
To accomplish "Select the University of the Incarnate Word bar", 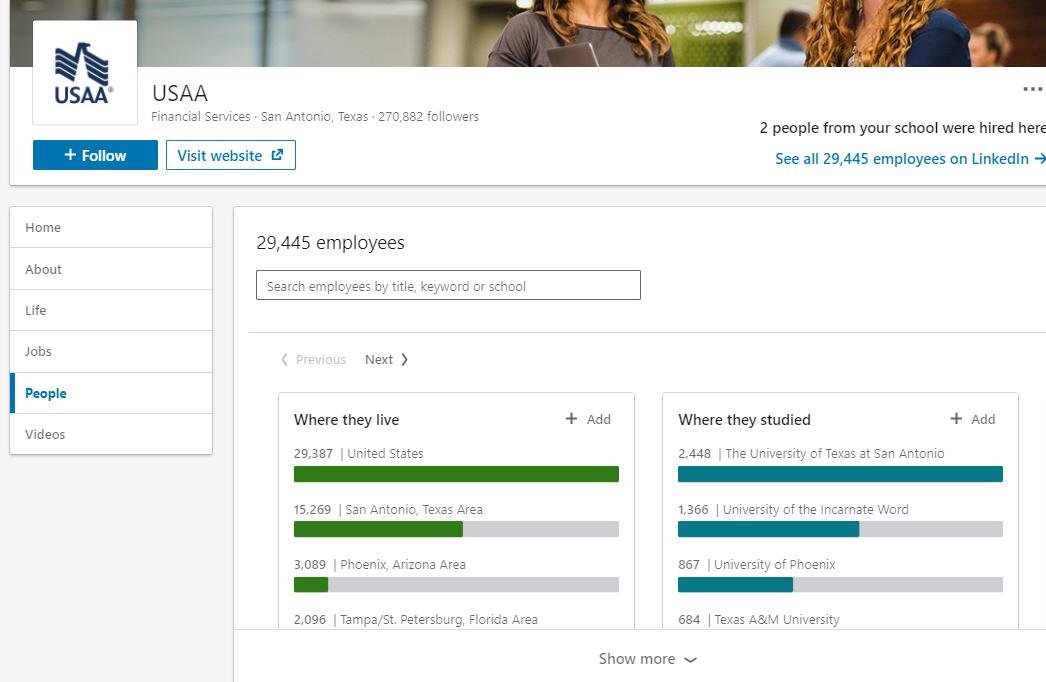I will (841, 529).
